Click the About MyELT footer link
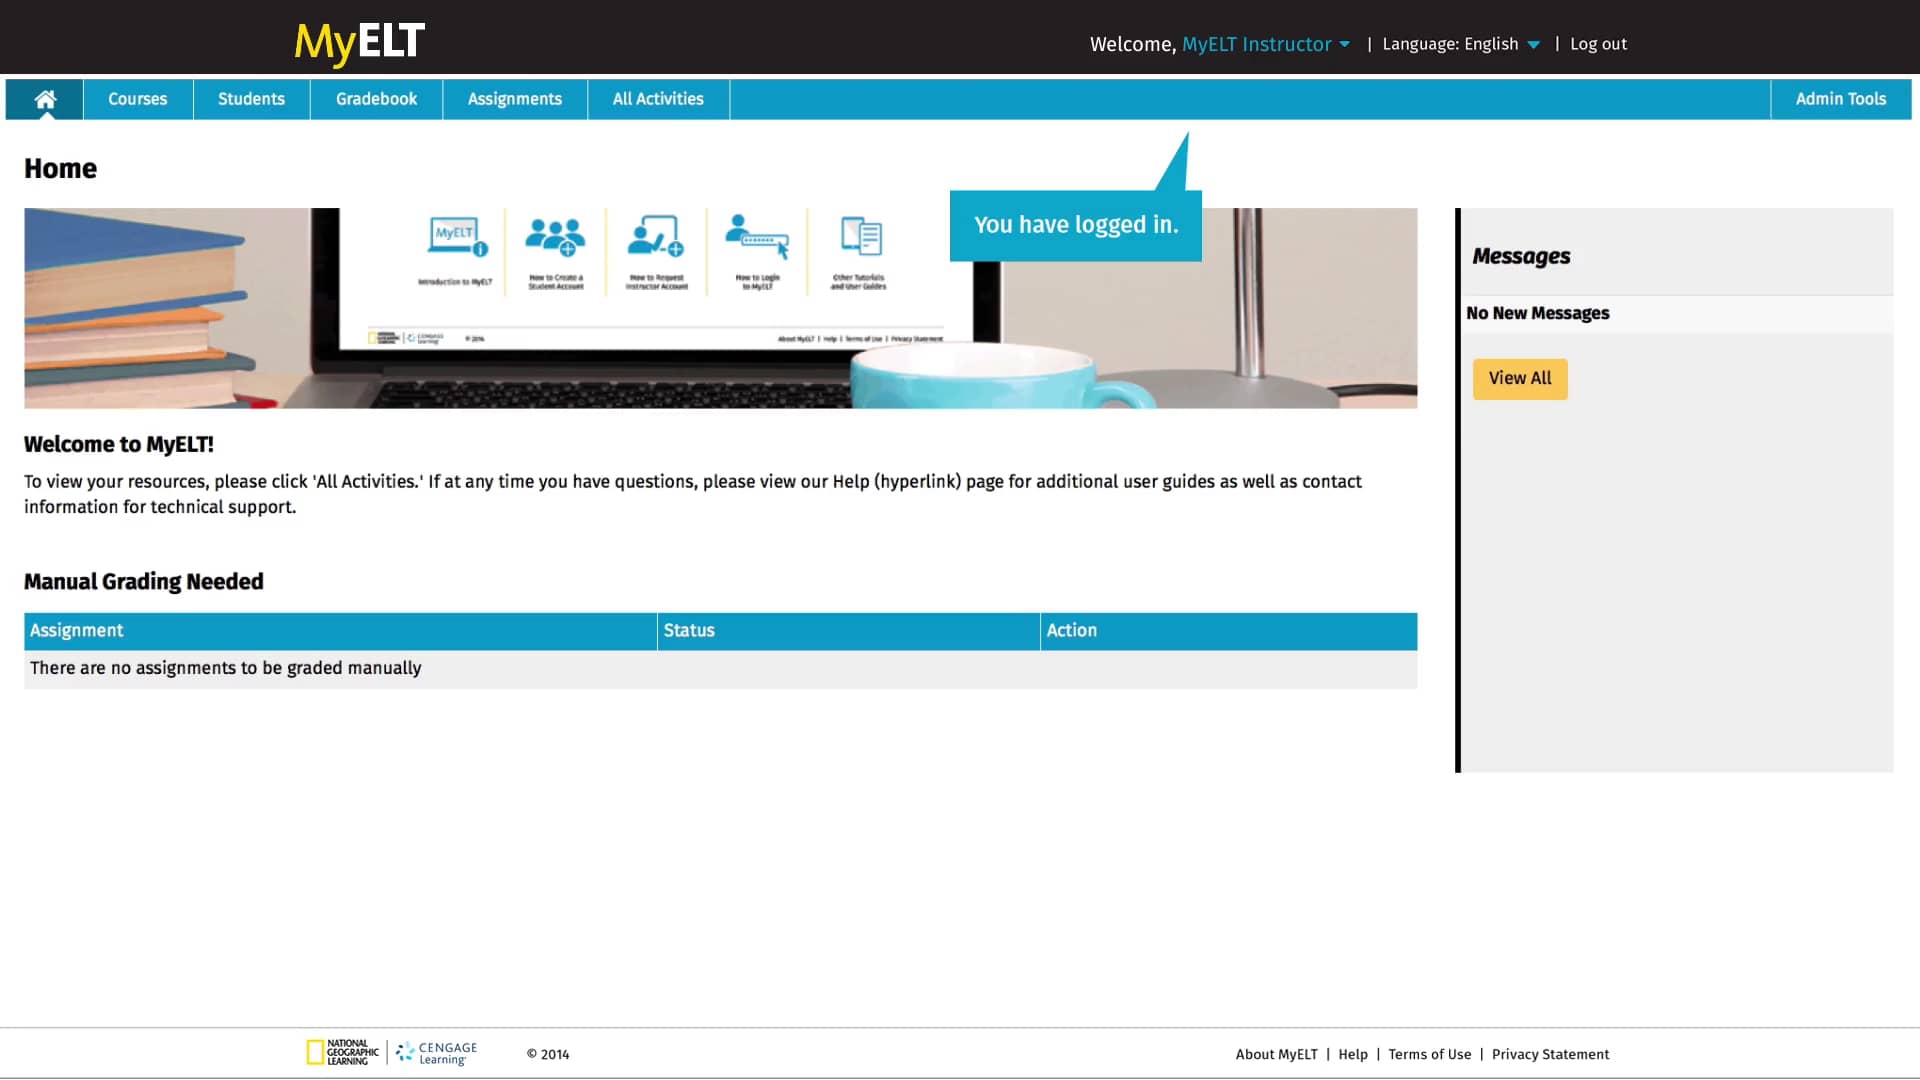This screenshot has width=1920, height=1080. 1275,1054
